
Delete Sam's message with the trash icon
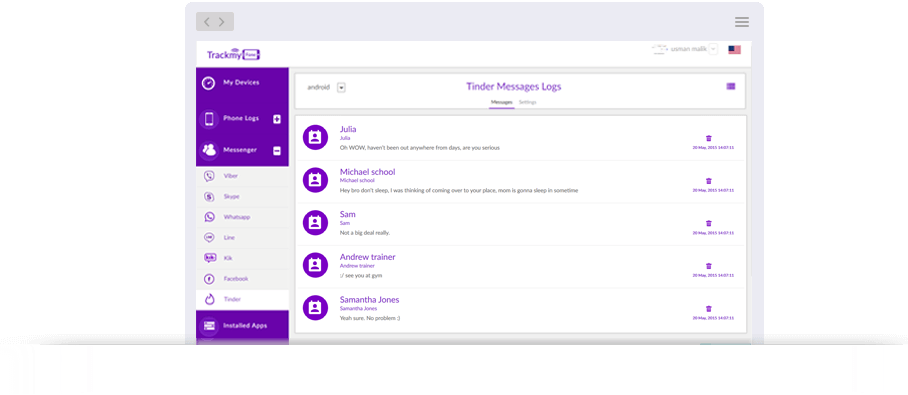point(709,224)
